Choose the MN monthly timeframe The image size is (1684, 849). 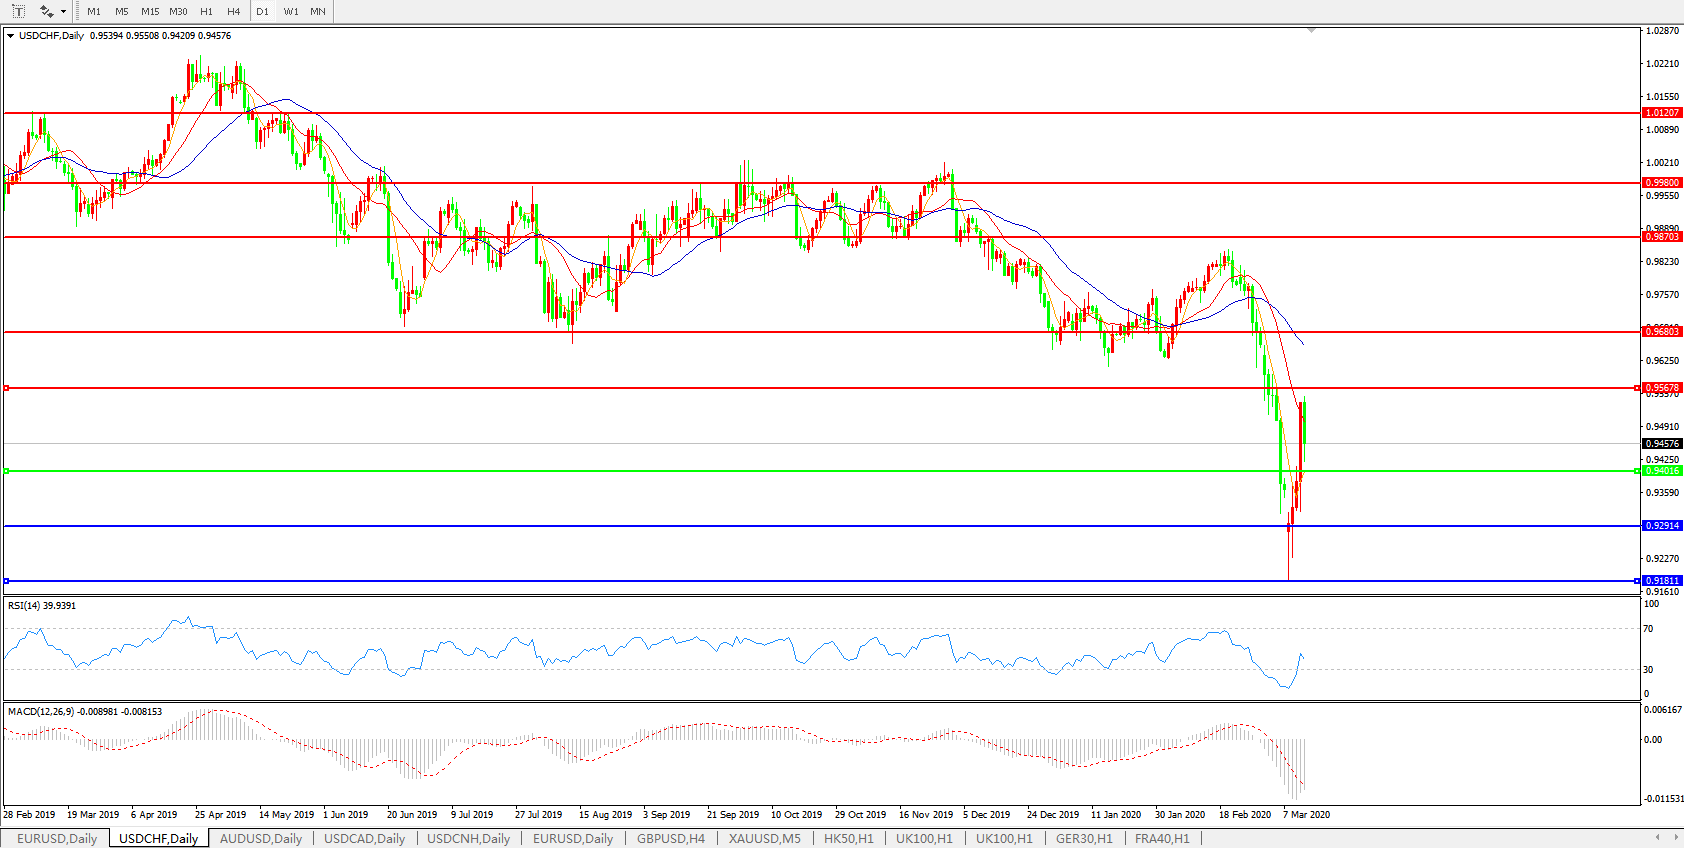(x=318, y=12)
